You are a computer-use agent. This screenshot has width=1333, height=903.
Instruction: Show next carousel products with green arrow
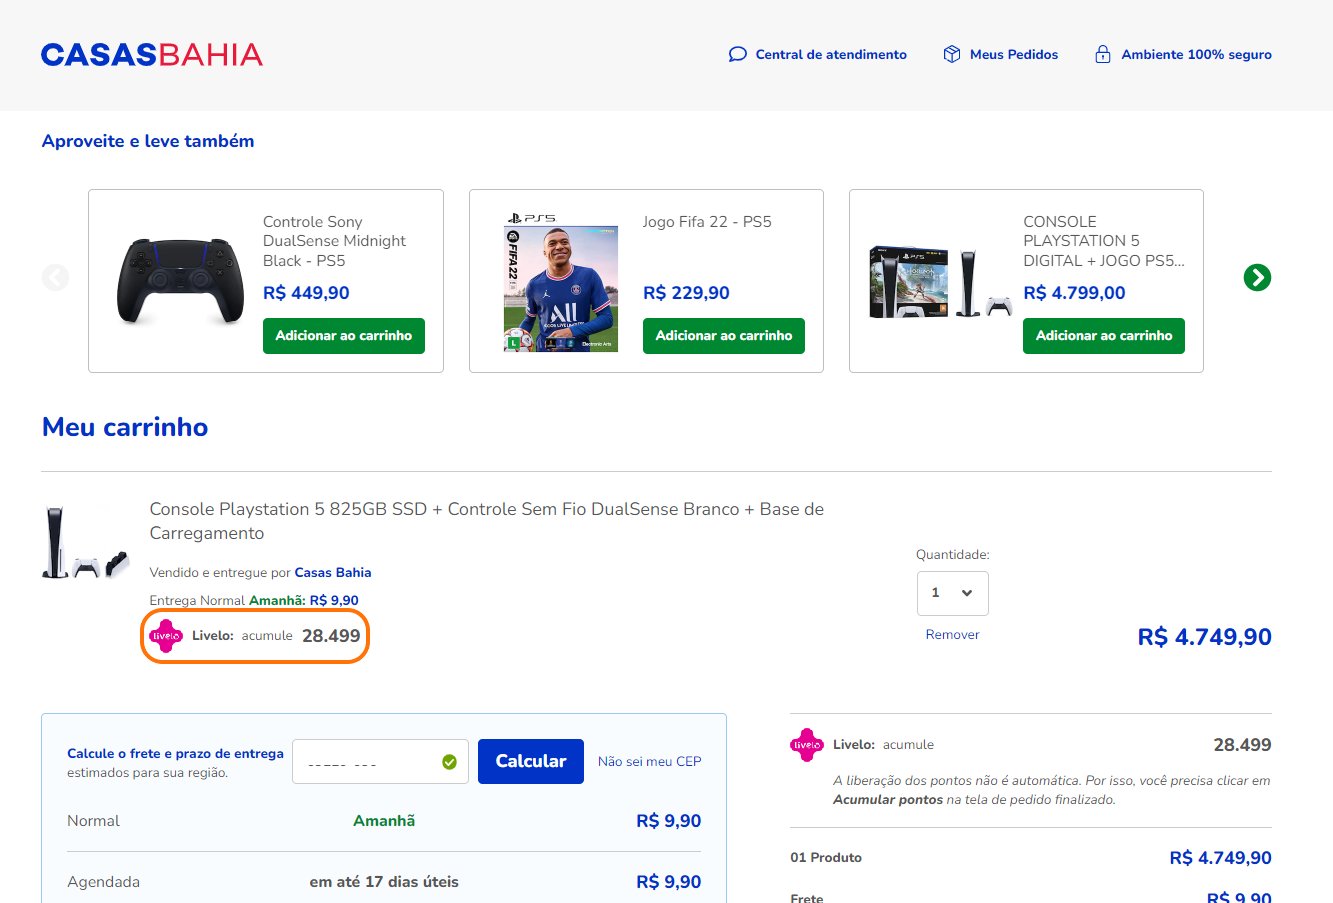click(1257, 277)
